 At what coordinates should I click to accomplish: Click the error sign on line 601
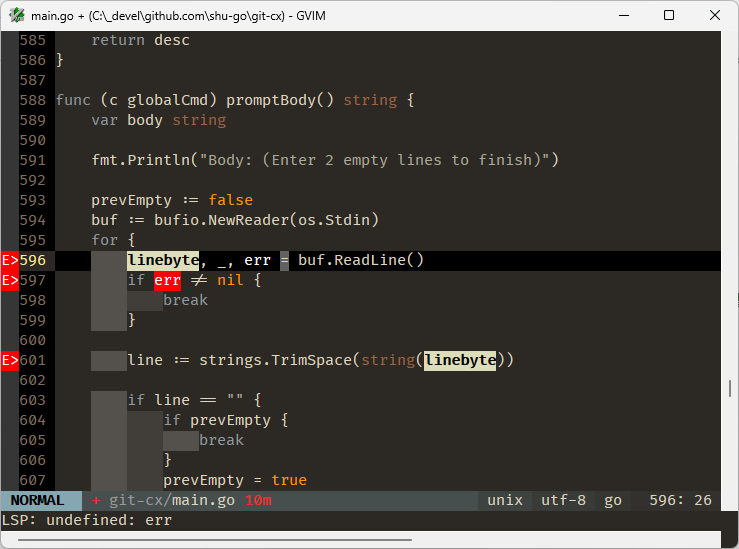pyautogui.click(x=10, y=361)
